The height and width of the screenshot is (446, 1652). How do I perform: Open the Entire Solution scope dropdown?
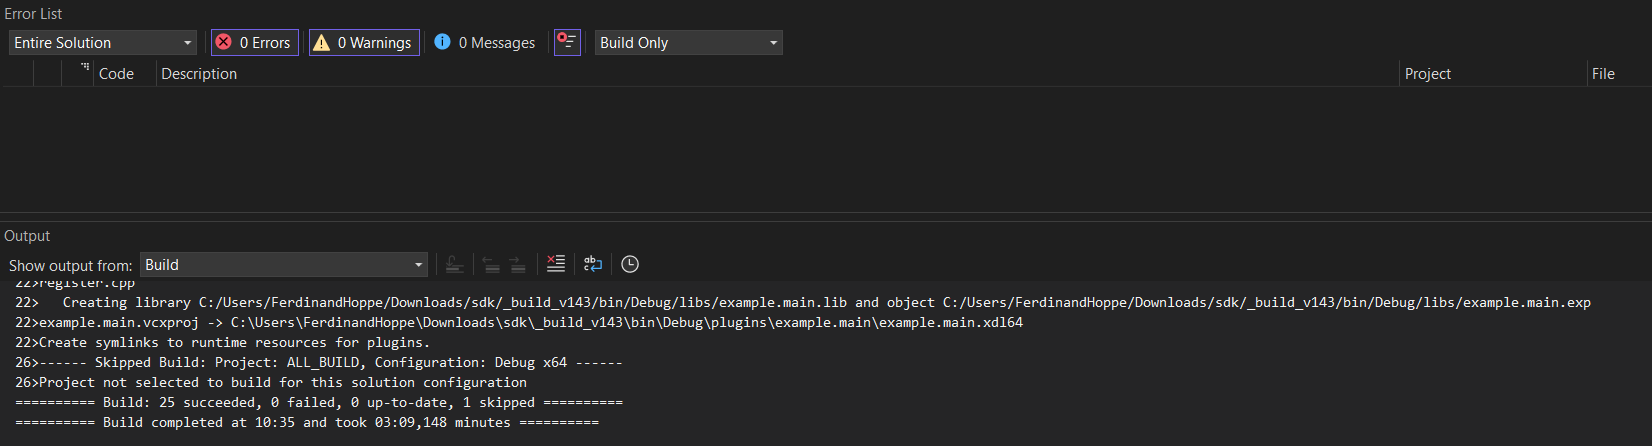[103, 42]
